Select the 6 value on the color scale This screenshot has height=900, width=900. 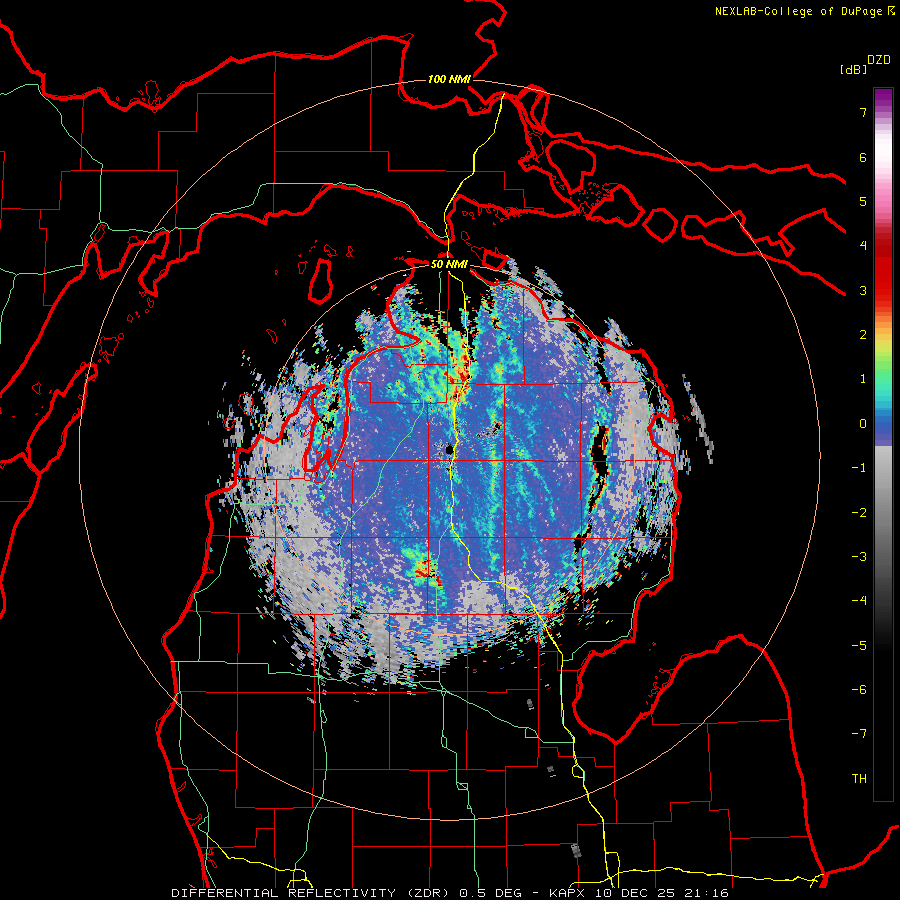coord(863,157)
